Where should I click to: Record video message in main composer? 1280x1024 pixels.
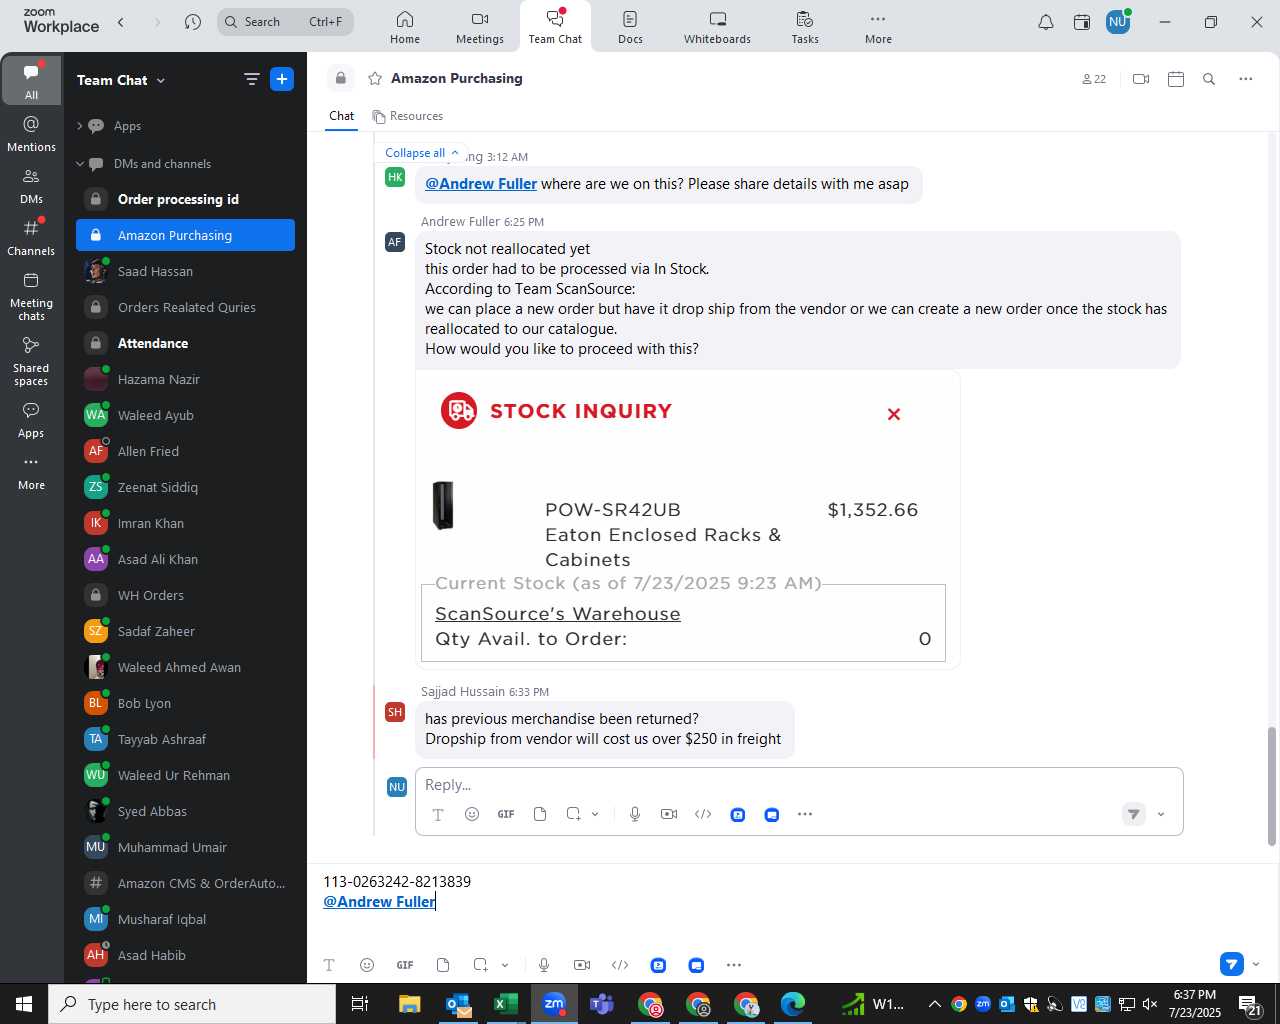(582, 965)
